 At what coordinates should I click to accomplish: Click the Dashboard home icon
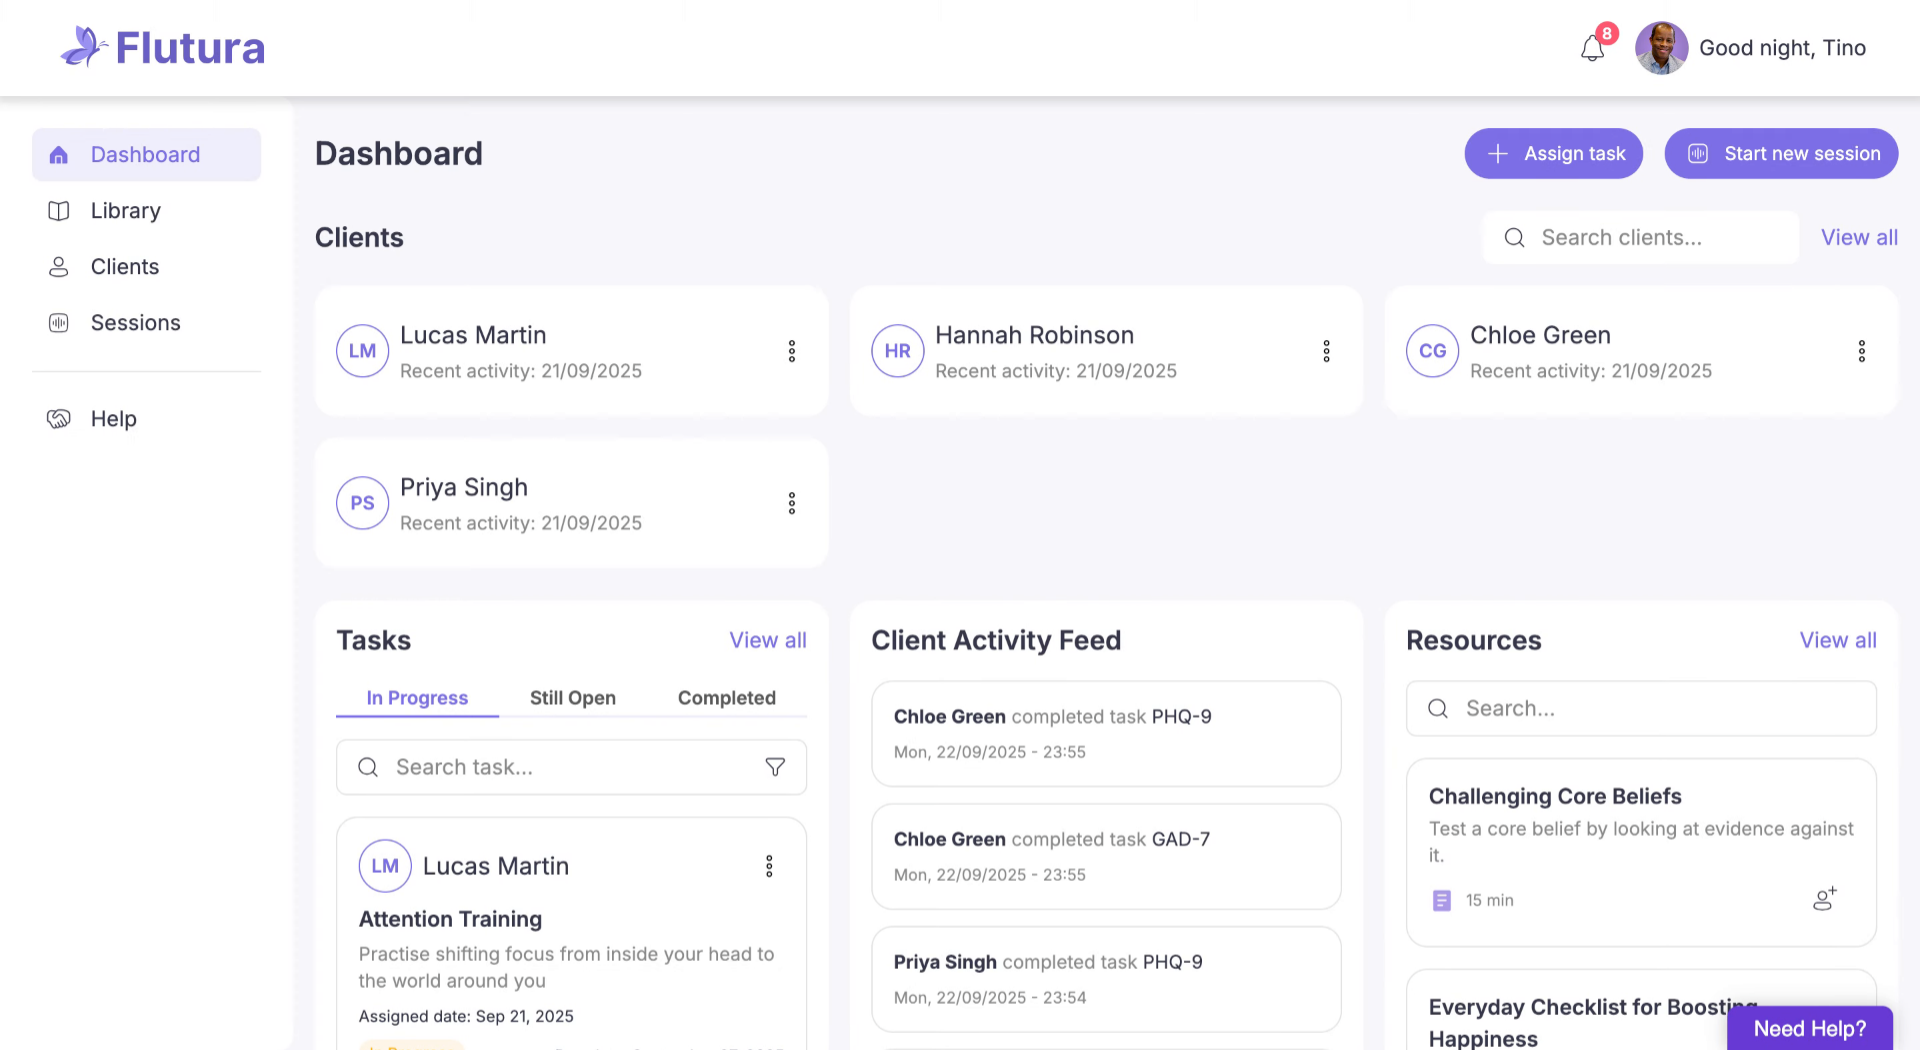(59, 155)
